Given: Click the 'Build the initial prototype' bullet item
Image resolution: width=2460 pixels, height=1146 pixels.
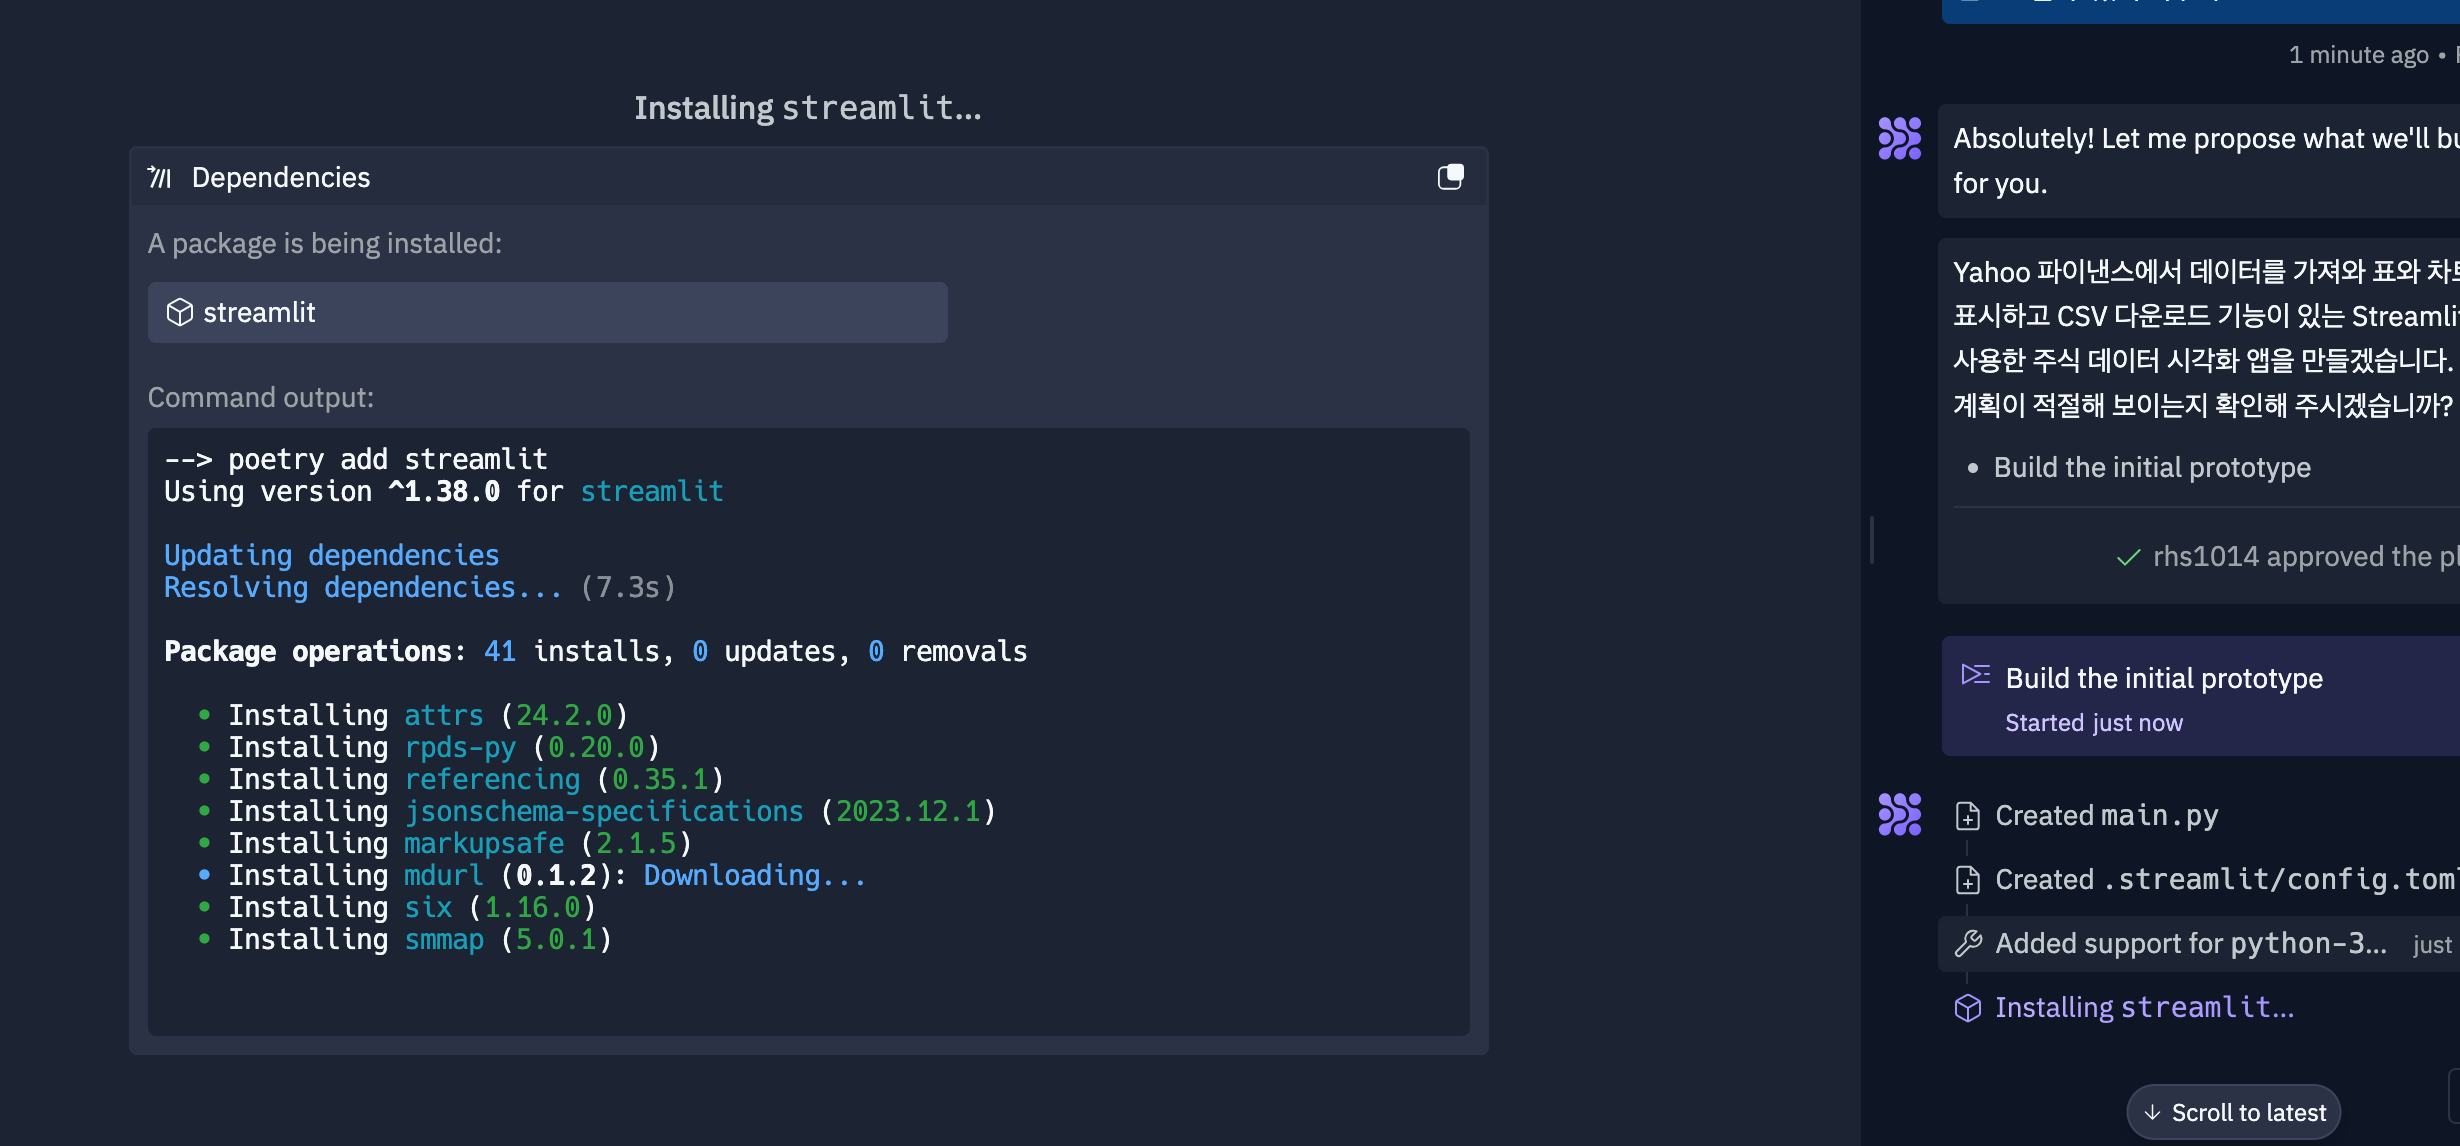Looking at the screenshot, I should pos(2152,467).
